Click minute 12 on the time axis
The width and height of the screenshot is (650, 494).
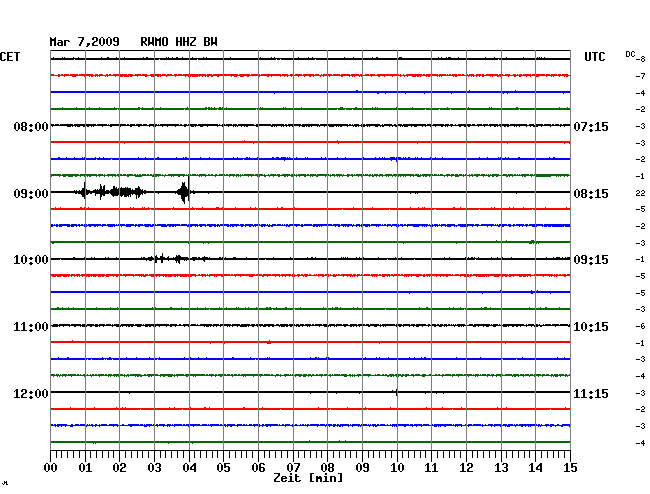[466, 468]
